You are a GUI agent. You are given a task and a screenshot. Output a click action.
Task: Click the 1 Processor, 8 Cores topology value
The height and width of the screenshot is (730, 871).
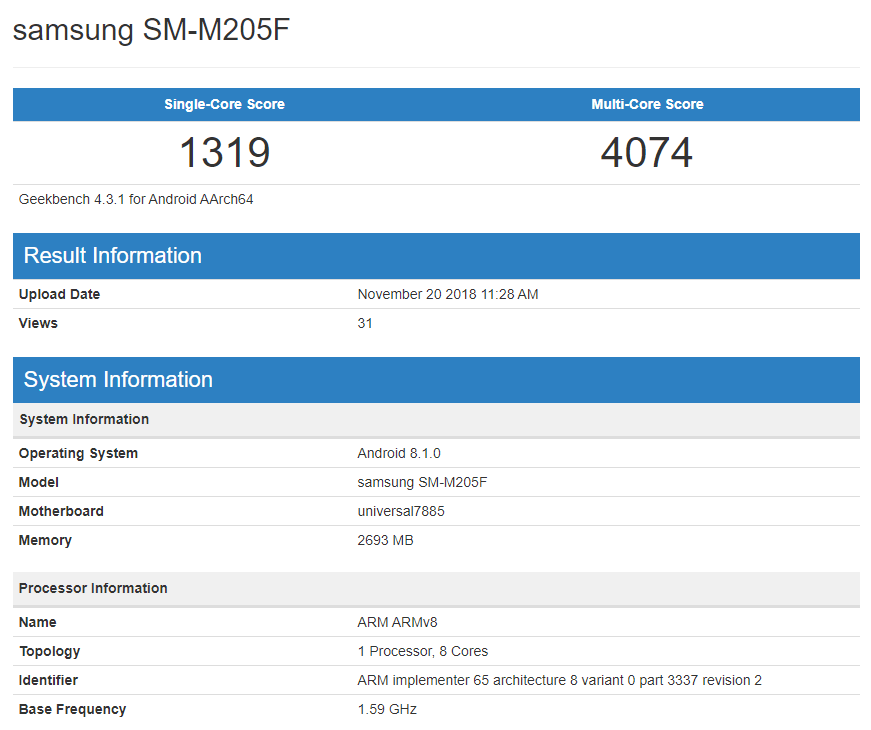click(x=423, y=651)
